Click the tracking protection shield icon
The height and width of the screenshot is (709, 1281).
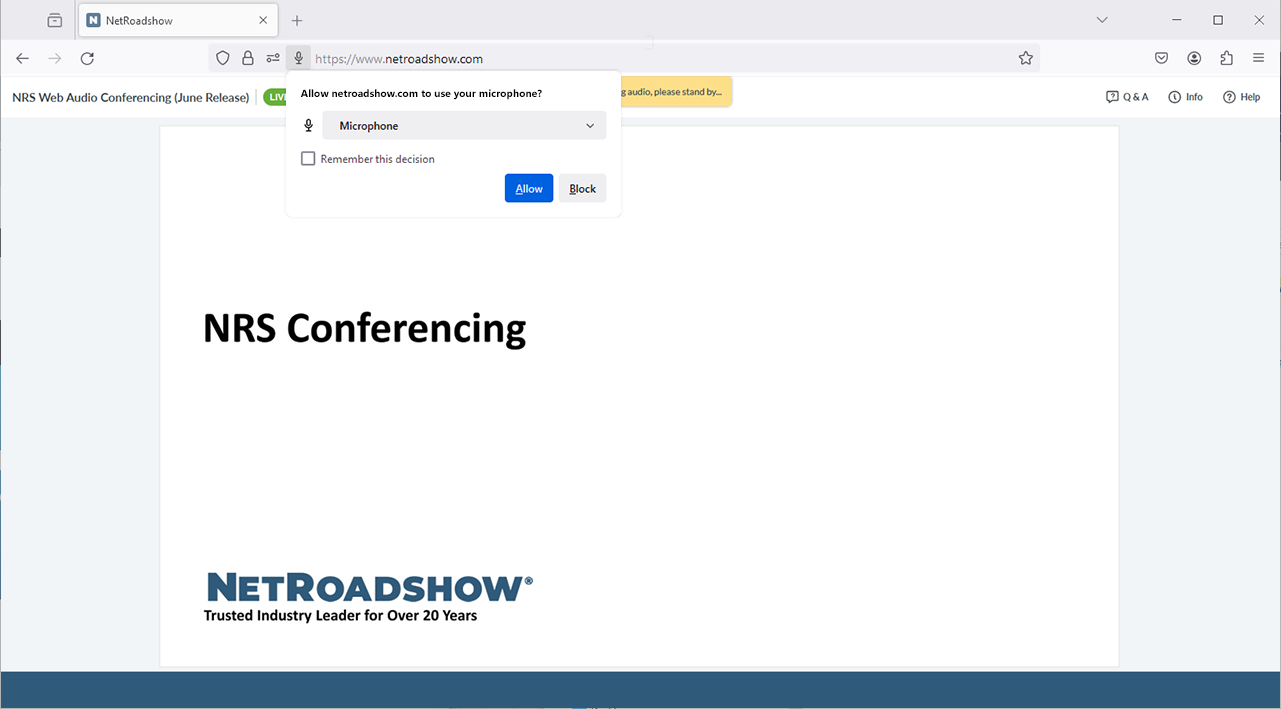pos(222,58)
